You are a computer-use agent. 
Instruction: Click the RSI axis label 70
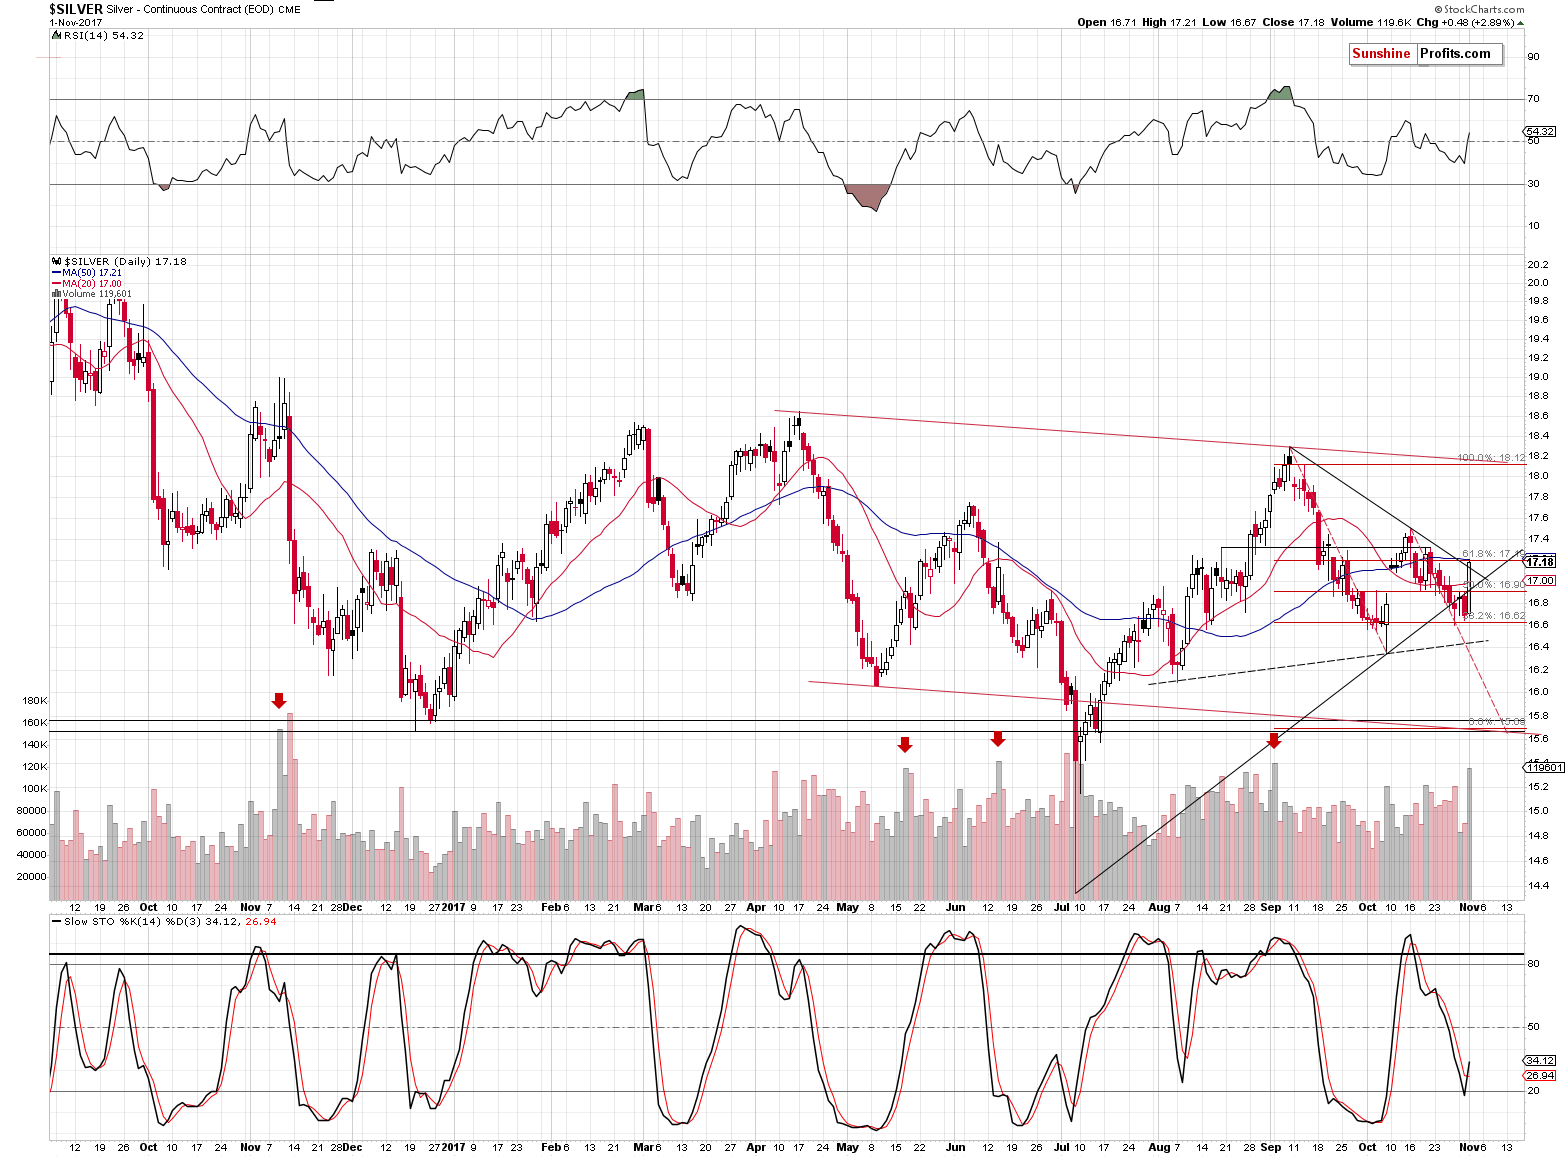point(1533,99)
